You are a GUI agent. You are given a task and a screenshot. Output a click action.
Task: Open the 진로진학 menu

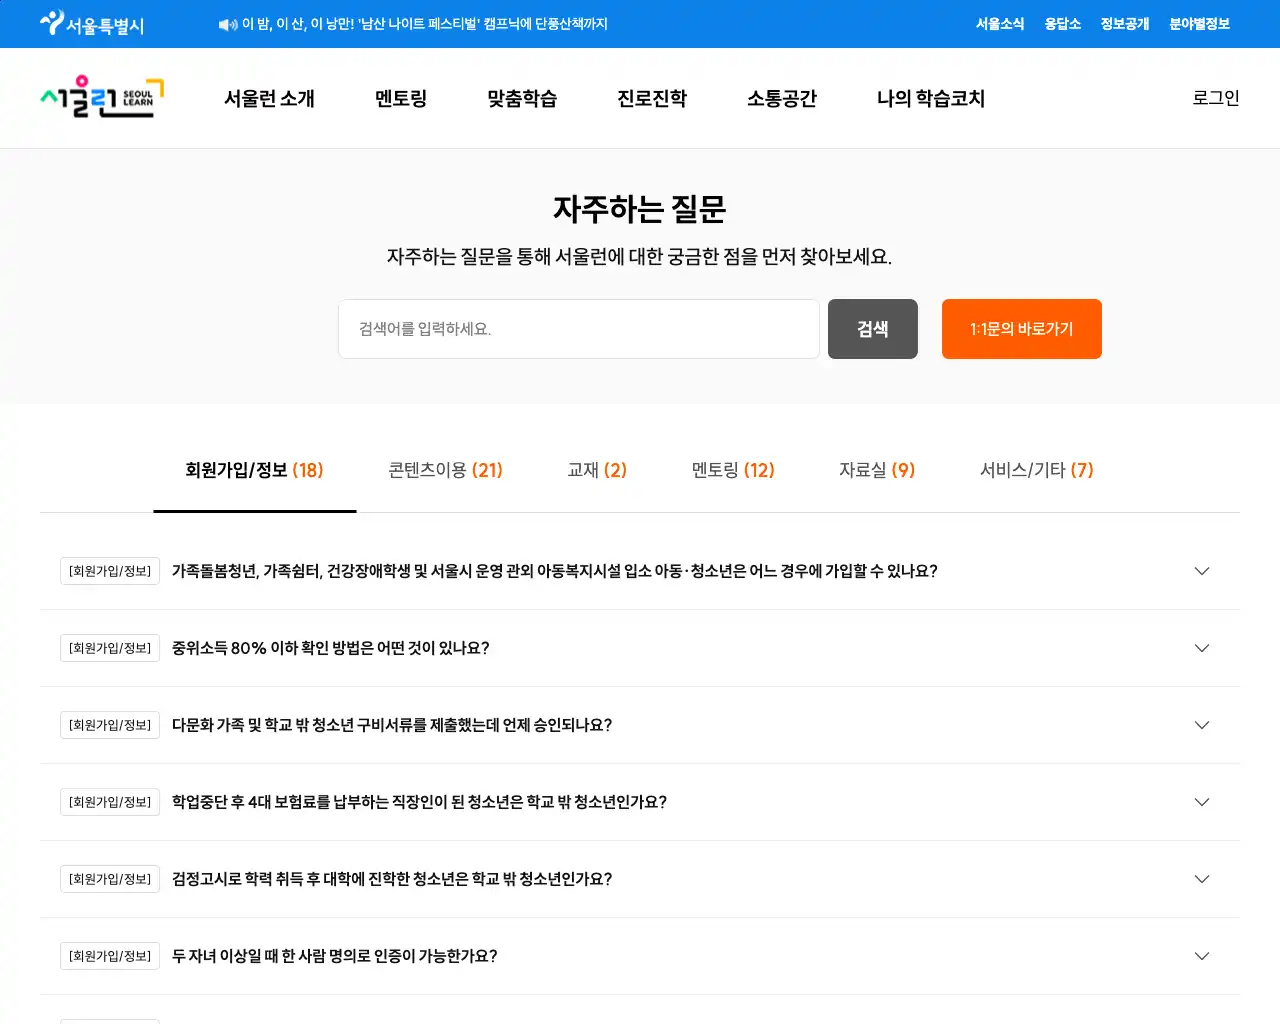pos(652,98)
